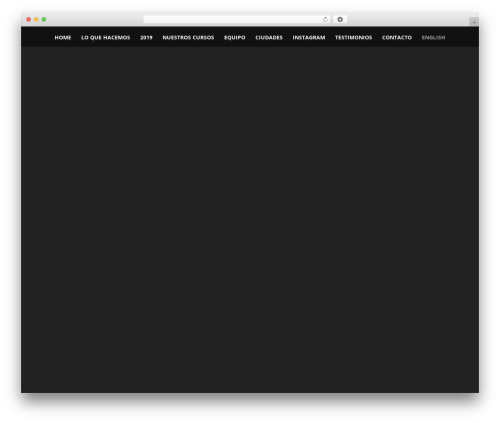
Task: Open a new tab with plus button
Action: point(474,22)
